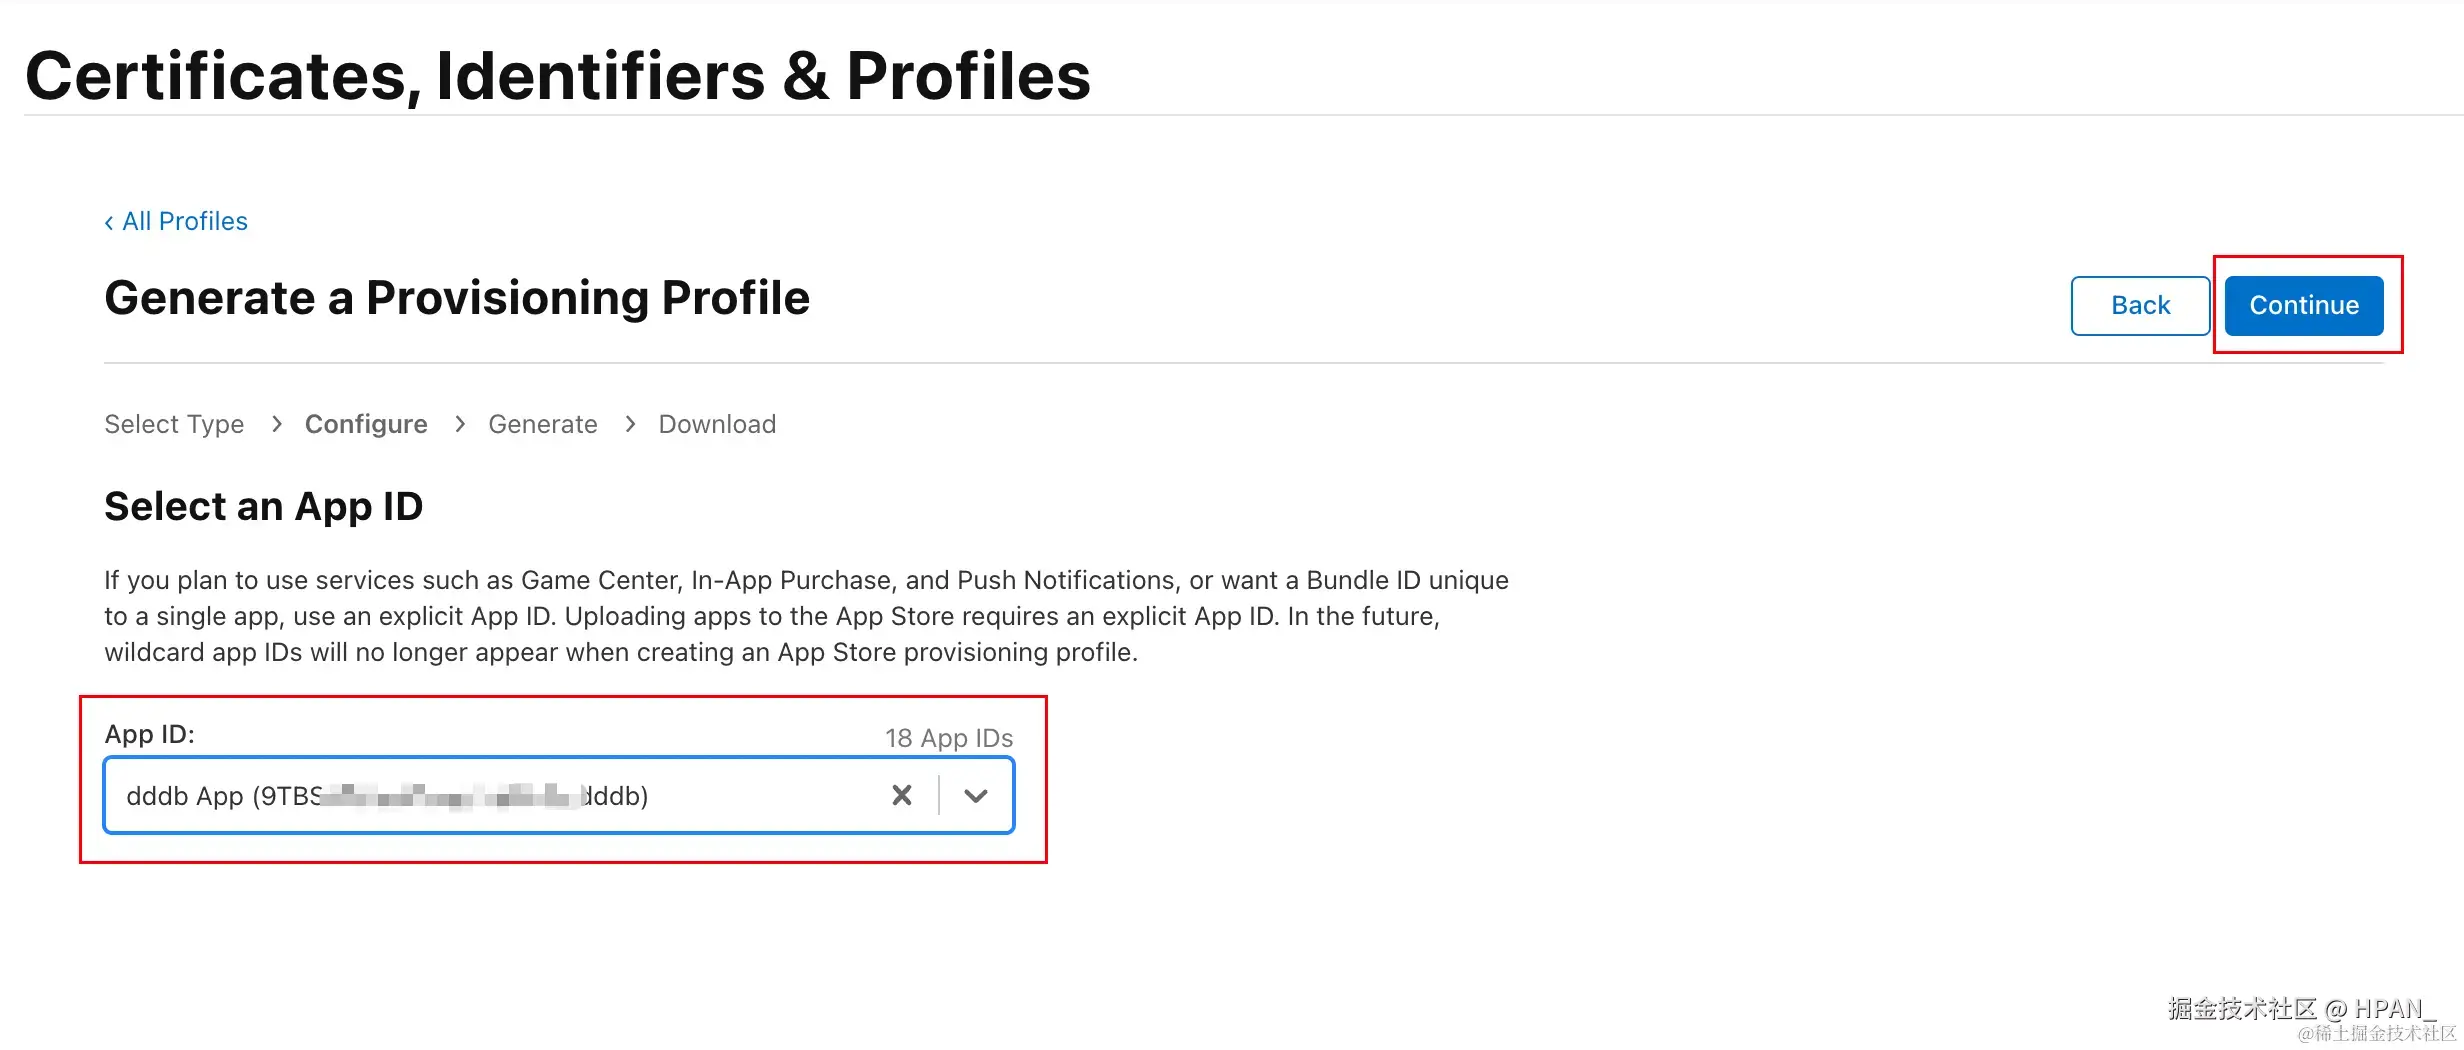
Task: Click the 18 App IDs count label
Action: pyautogui.click(x=948, y=738)
